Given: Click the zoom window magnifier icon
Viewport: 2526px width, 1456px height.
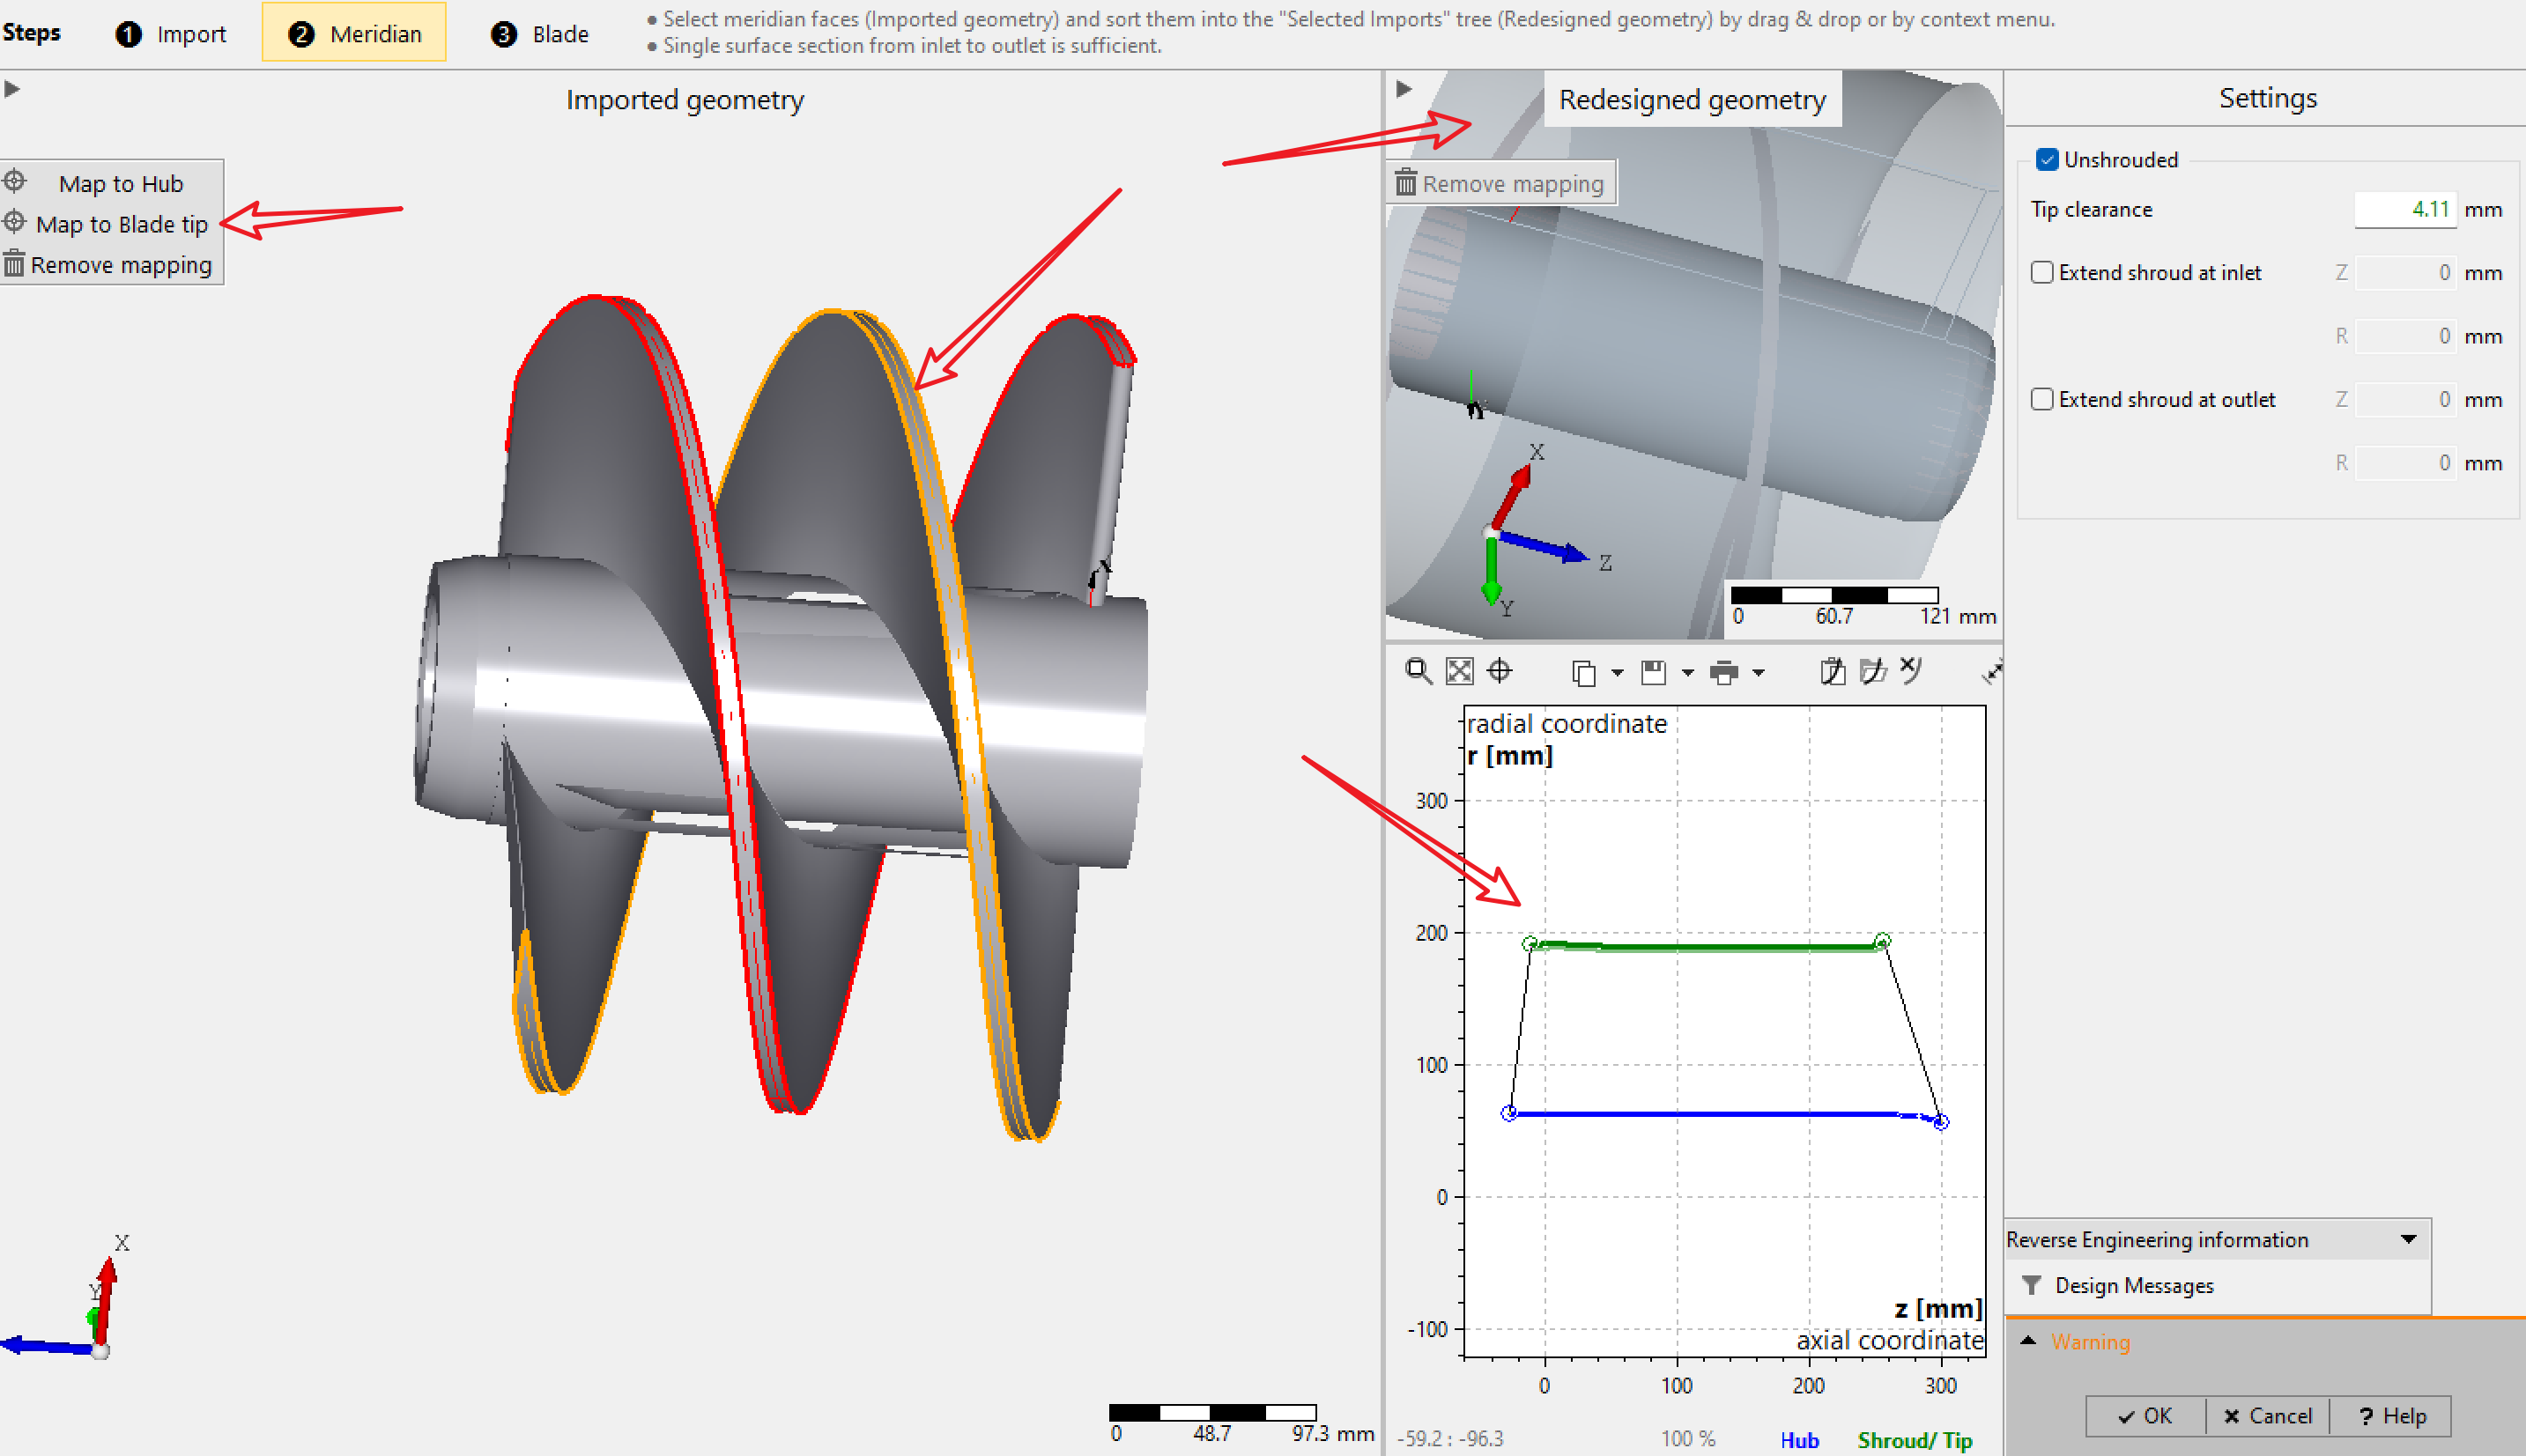Looking at the screenshot, I should [x=1417, y=671].
